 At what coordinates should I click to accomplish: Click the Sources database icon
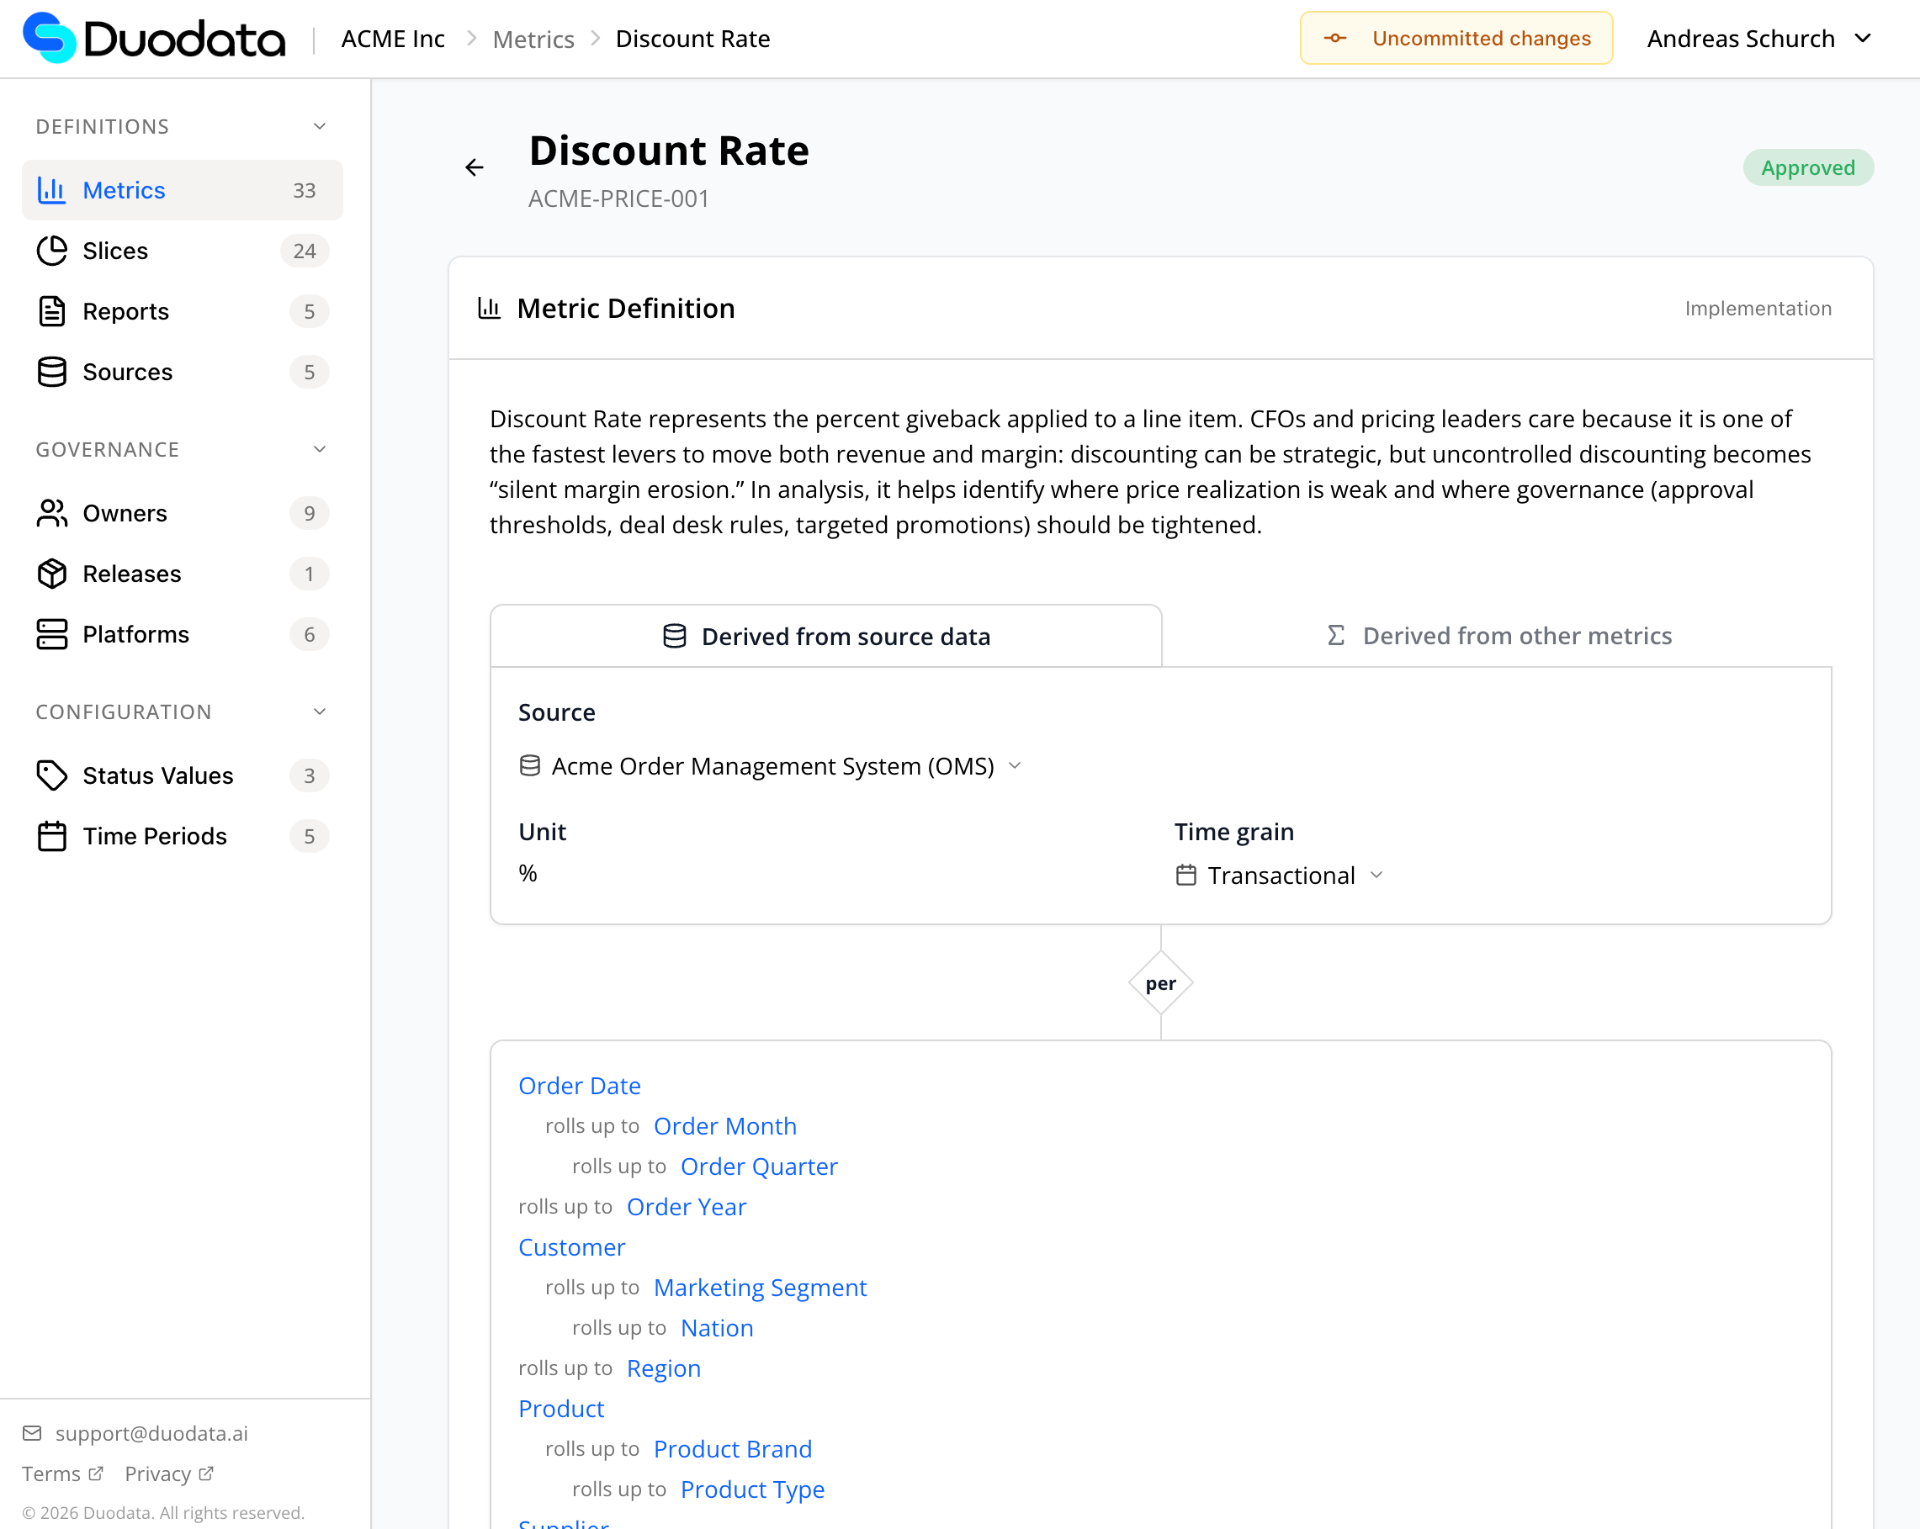point(52,371)
